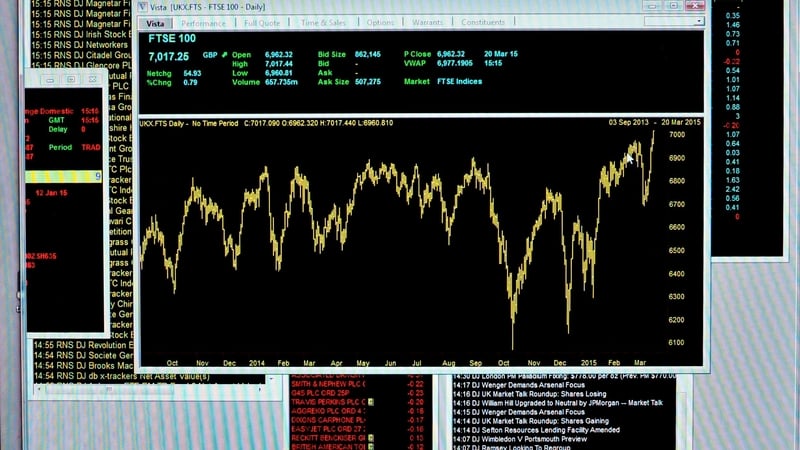Image resolution: width=800 pixels, height=450 pixels.
Task: Click the left arrow of RNS news scrollbar
Action: pyautogui.click(x=40, y=389)
